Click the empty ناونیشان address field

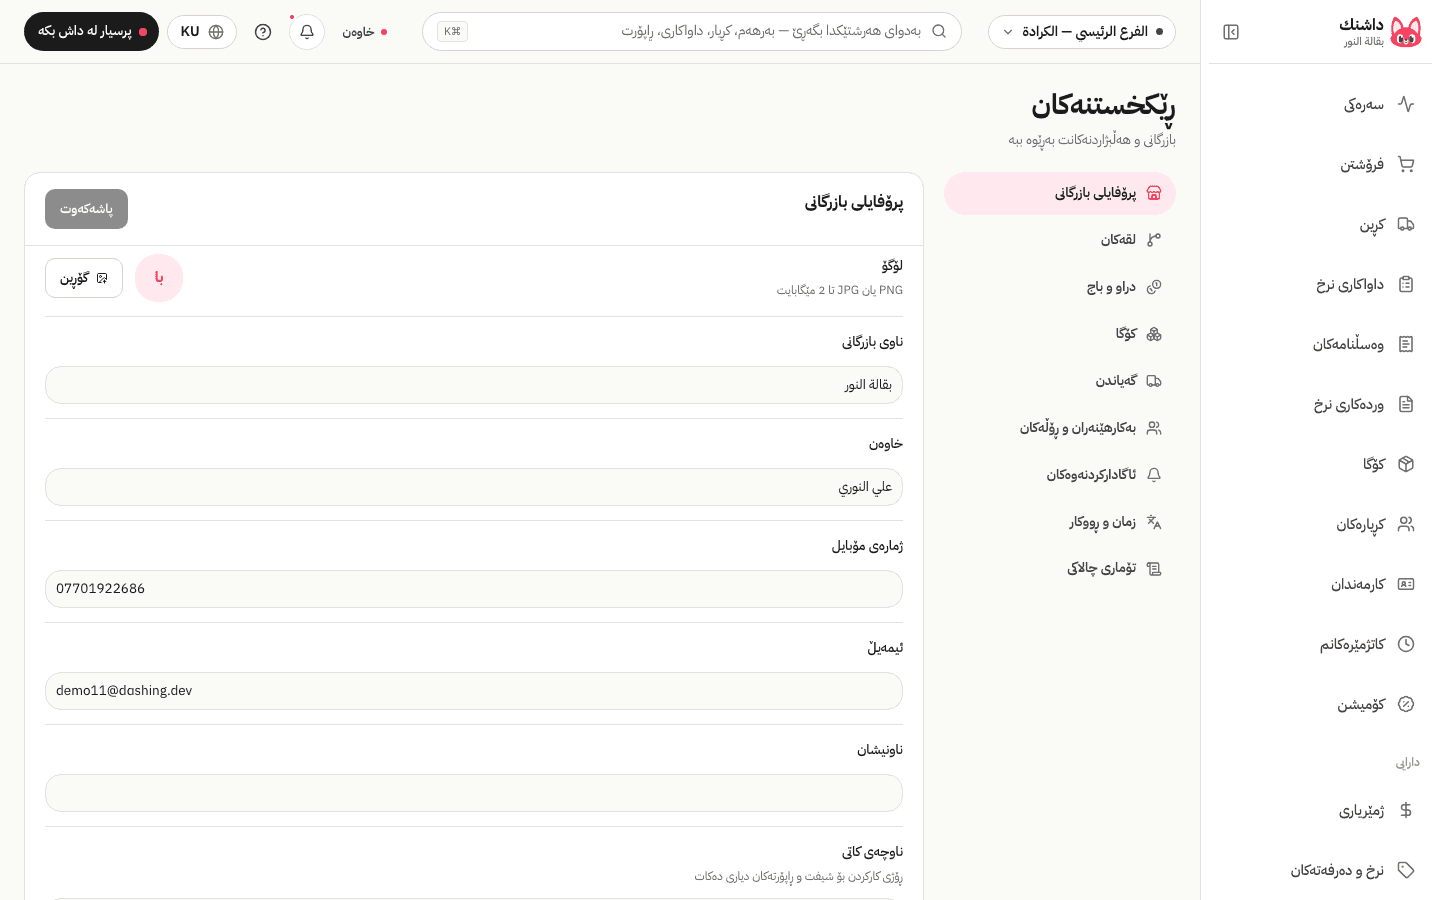pyautogui.click(x=474, y=793)
